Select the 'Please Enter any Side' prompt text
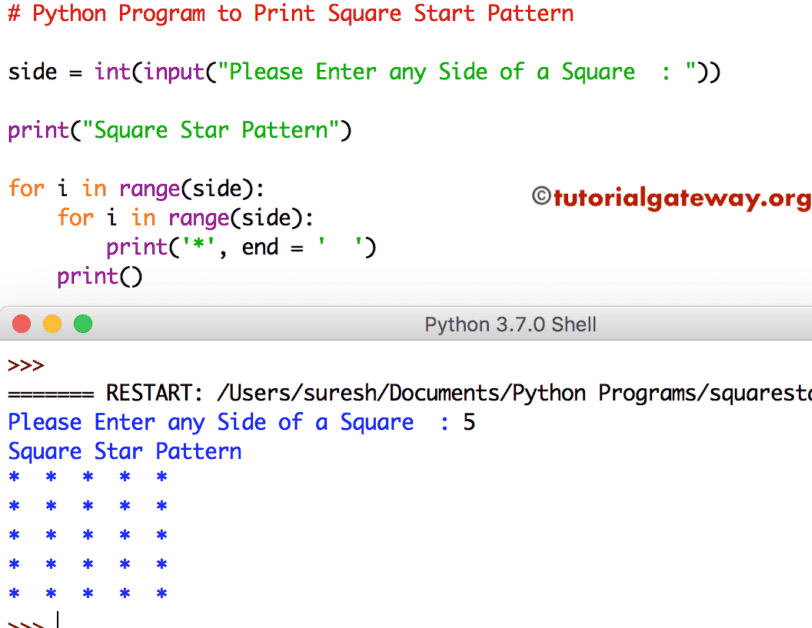The image size is (812, 628). [200, 422]
